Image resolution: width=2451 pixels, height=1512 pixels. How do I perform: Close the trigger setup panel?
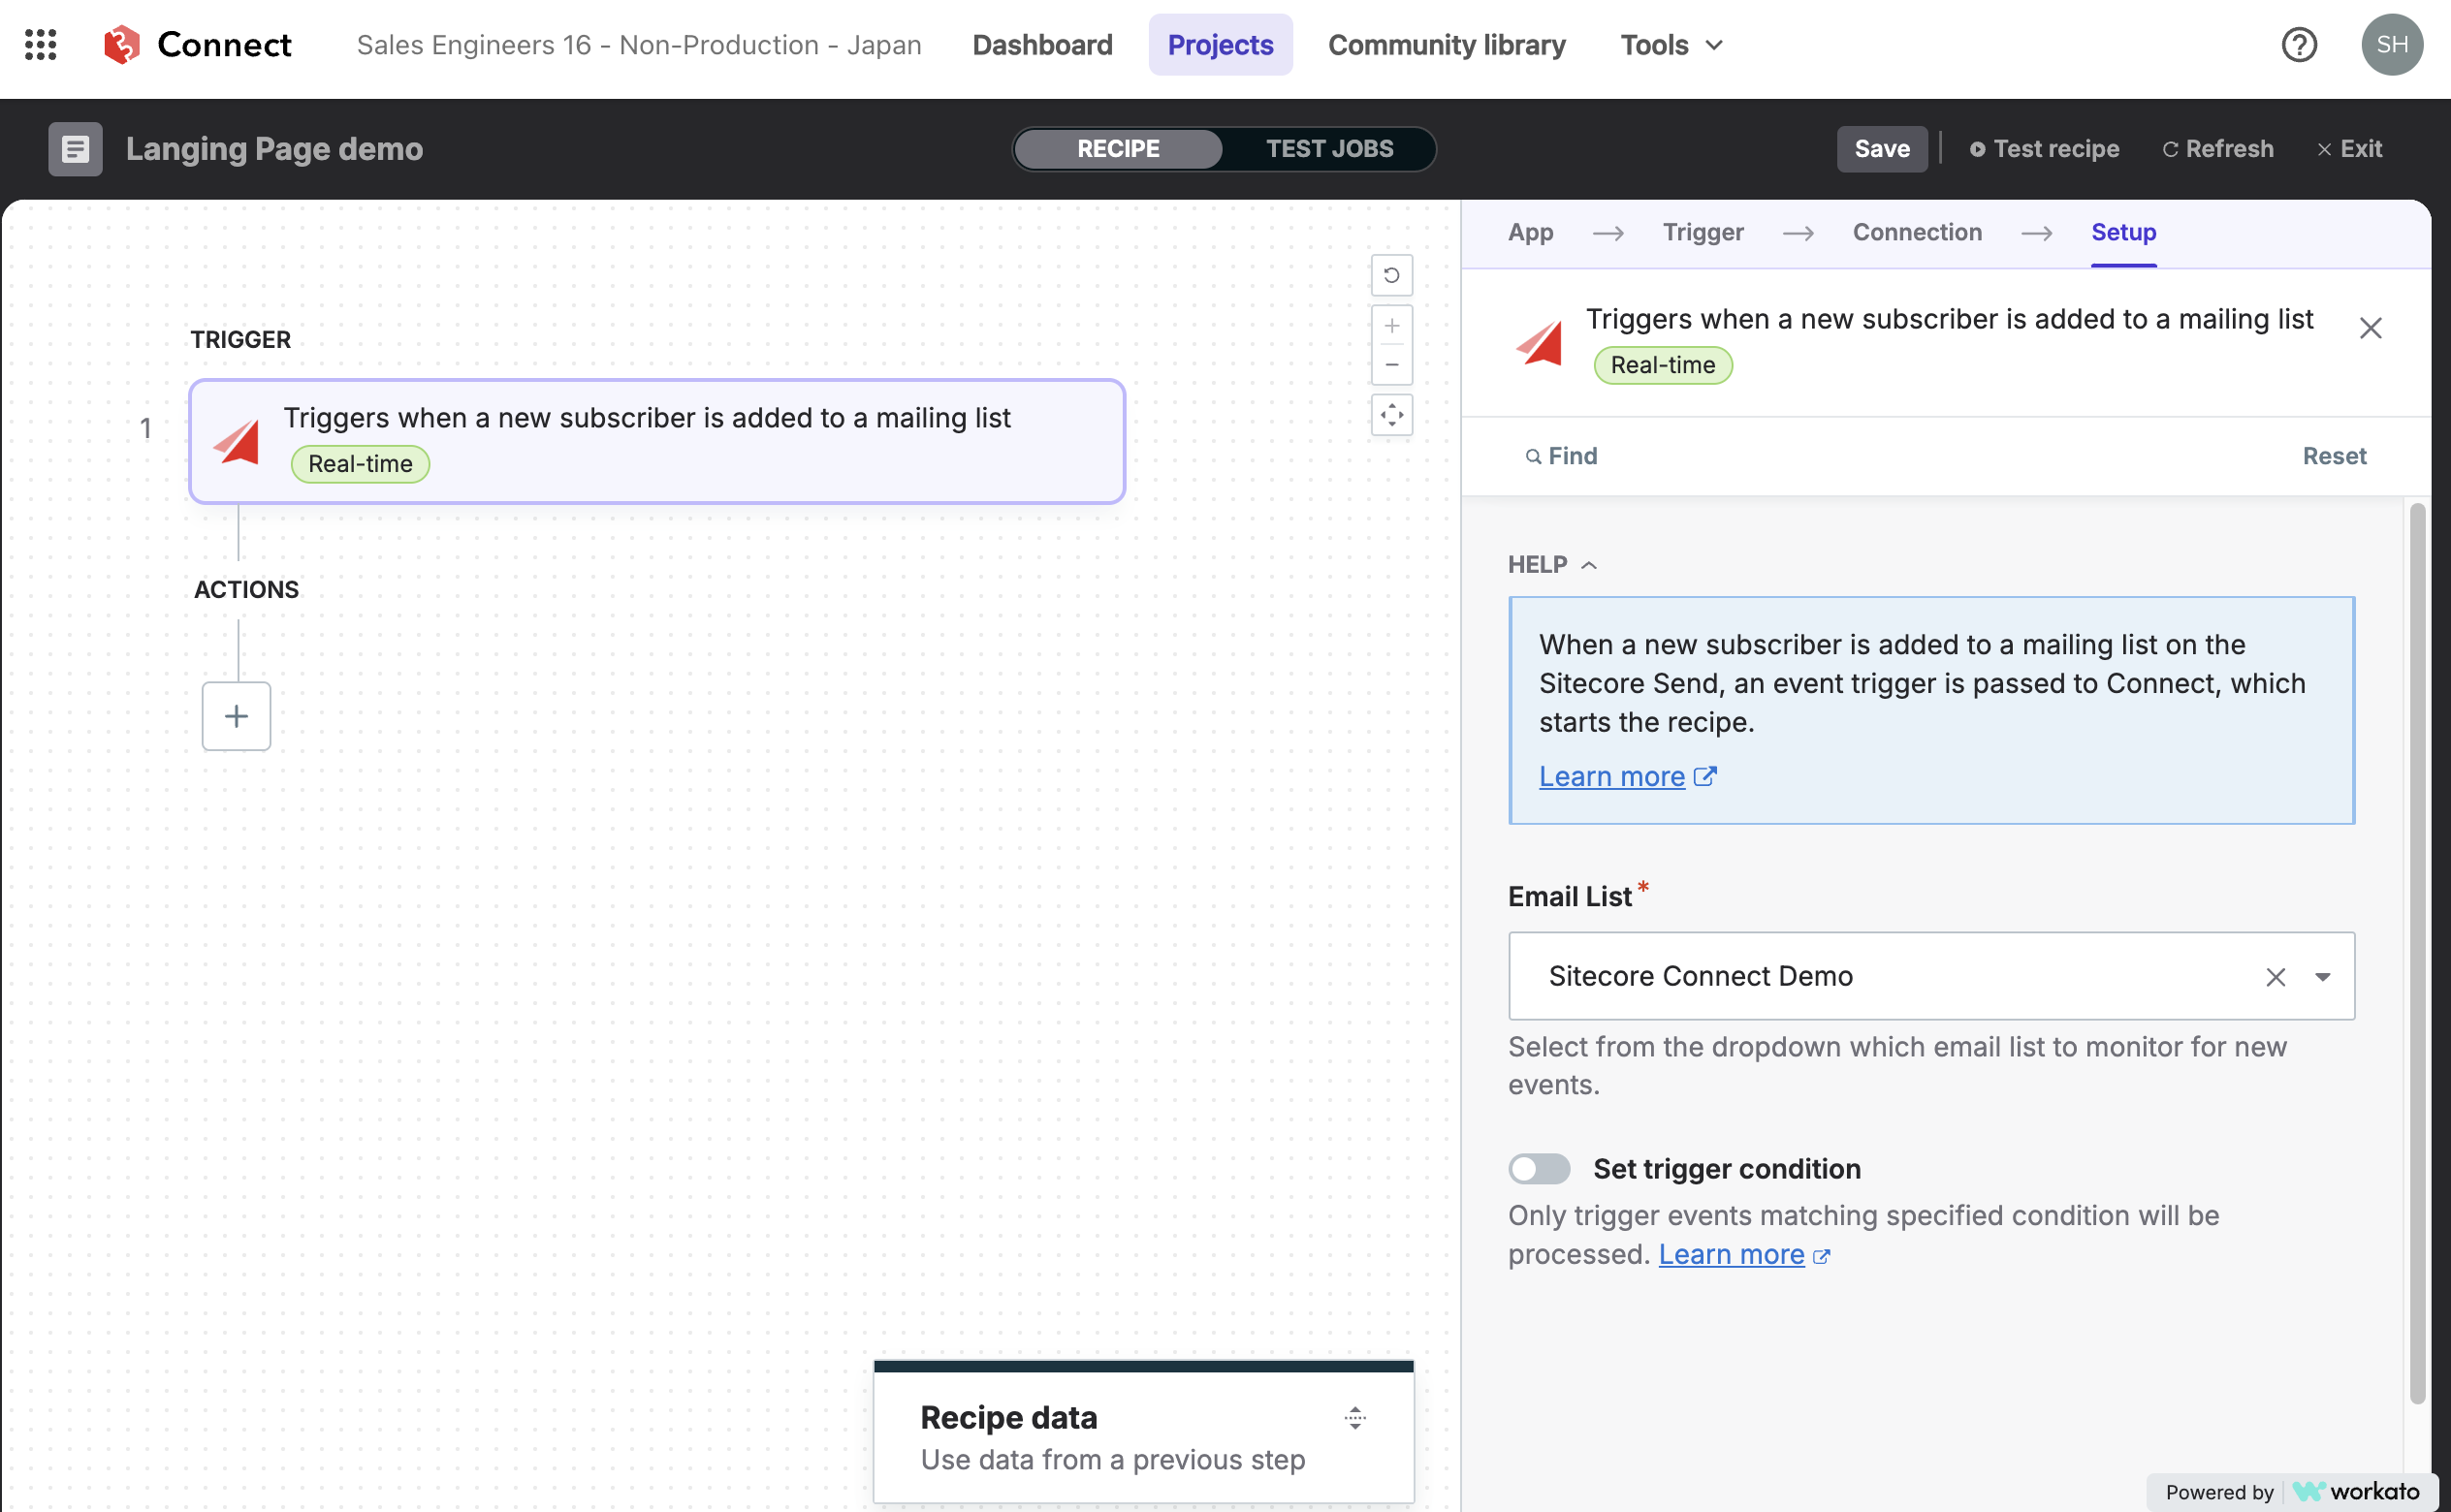[2369, 328]
